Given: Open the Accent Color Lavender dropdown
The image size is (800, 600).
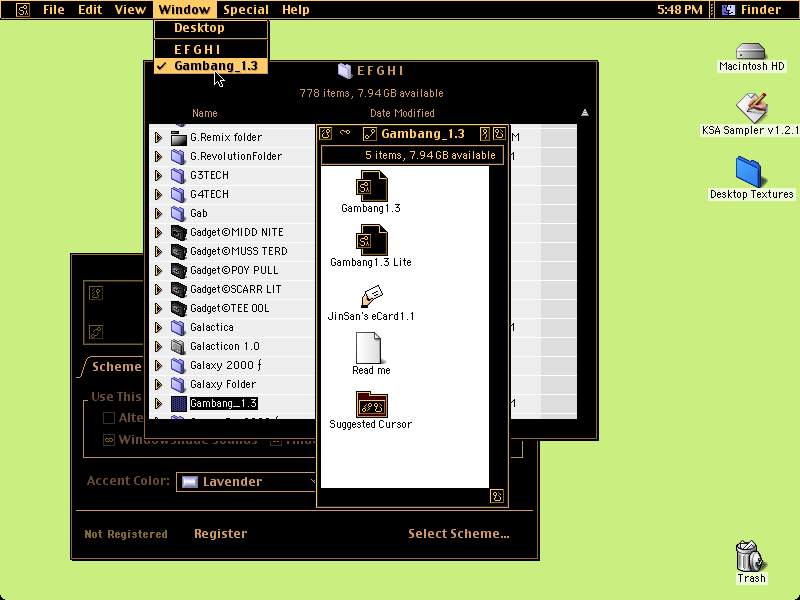Looking at the screenshot, I should tap(246, 482).
